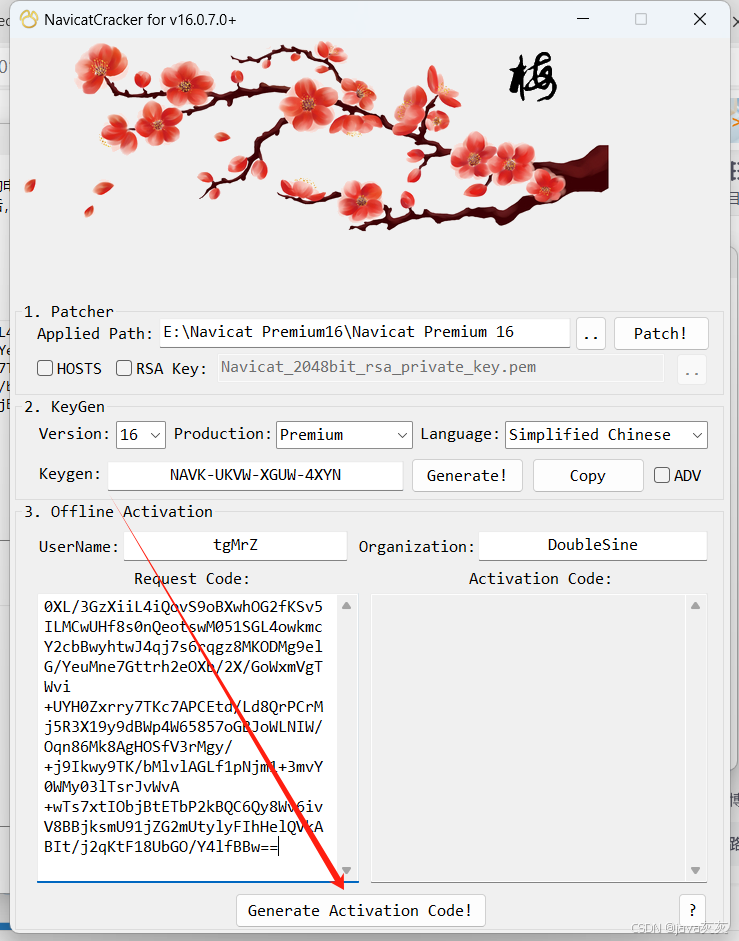Click the 'Activation Code:' label
Viewport: 739px width, 941px height.
(540, 579)
